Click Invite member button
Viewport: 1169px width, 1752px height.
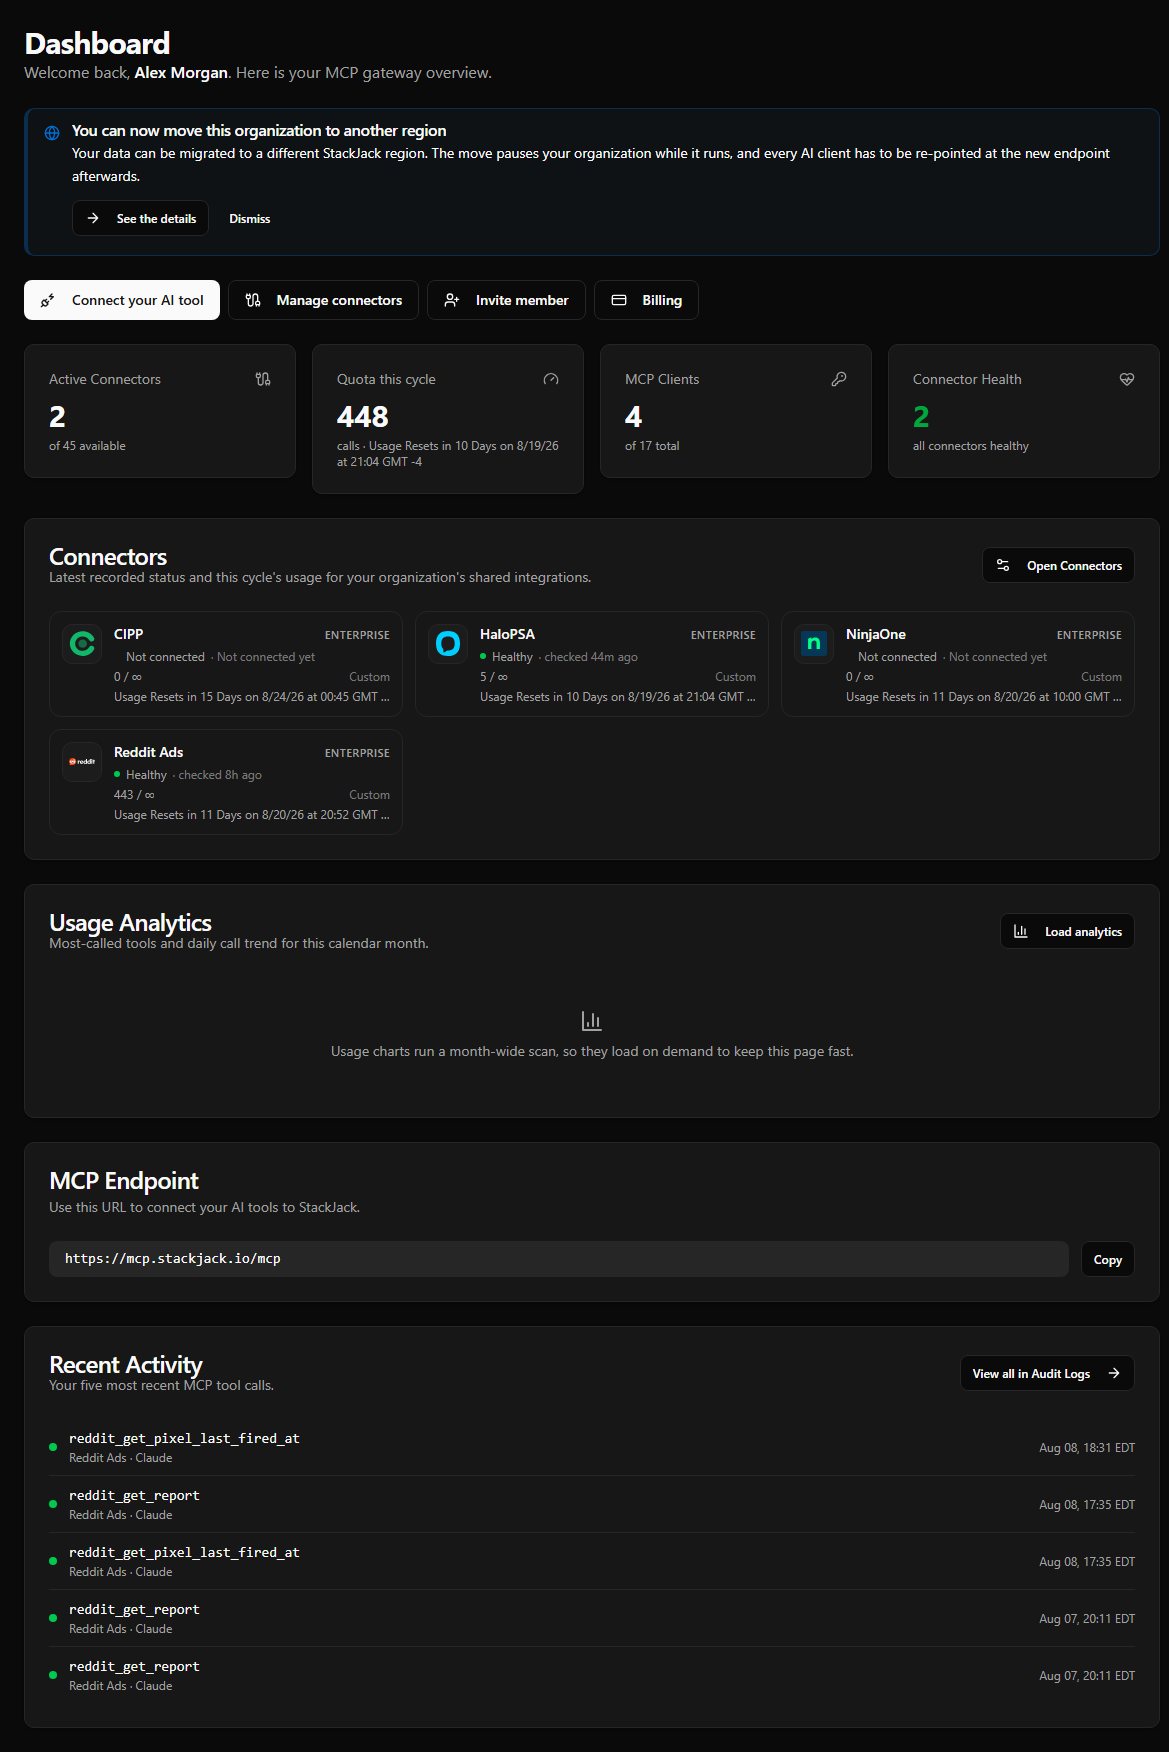[506, 300]
